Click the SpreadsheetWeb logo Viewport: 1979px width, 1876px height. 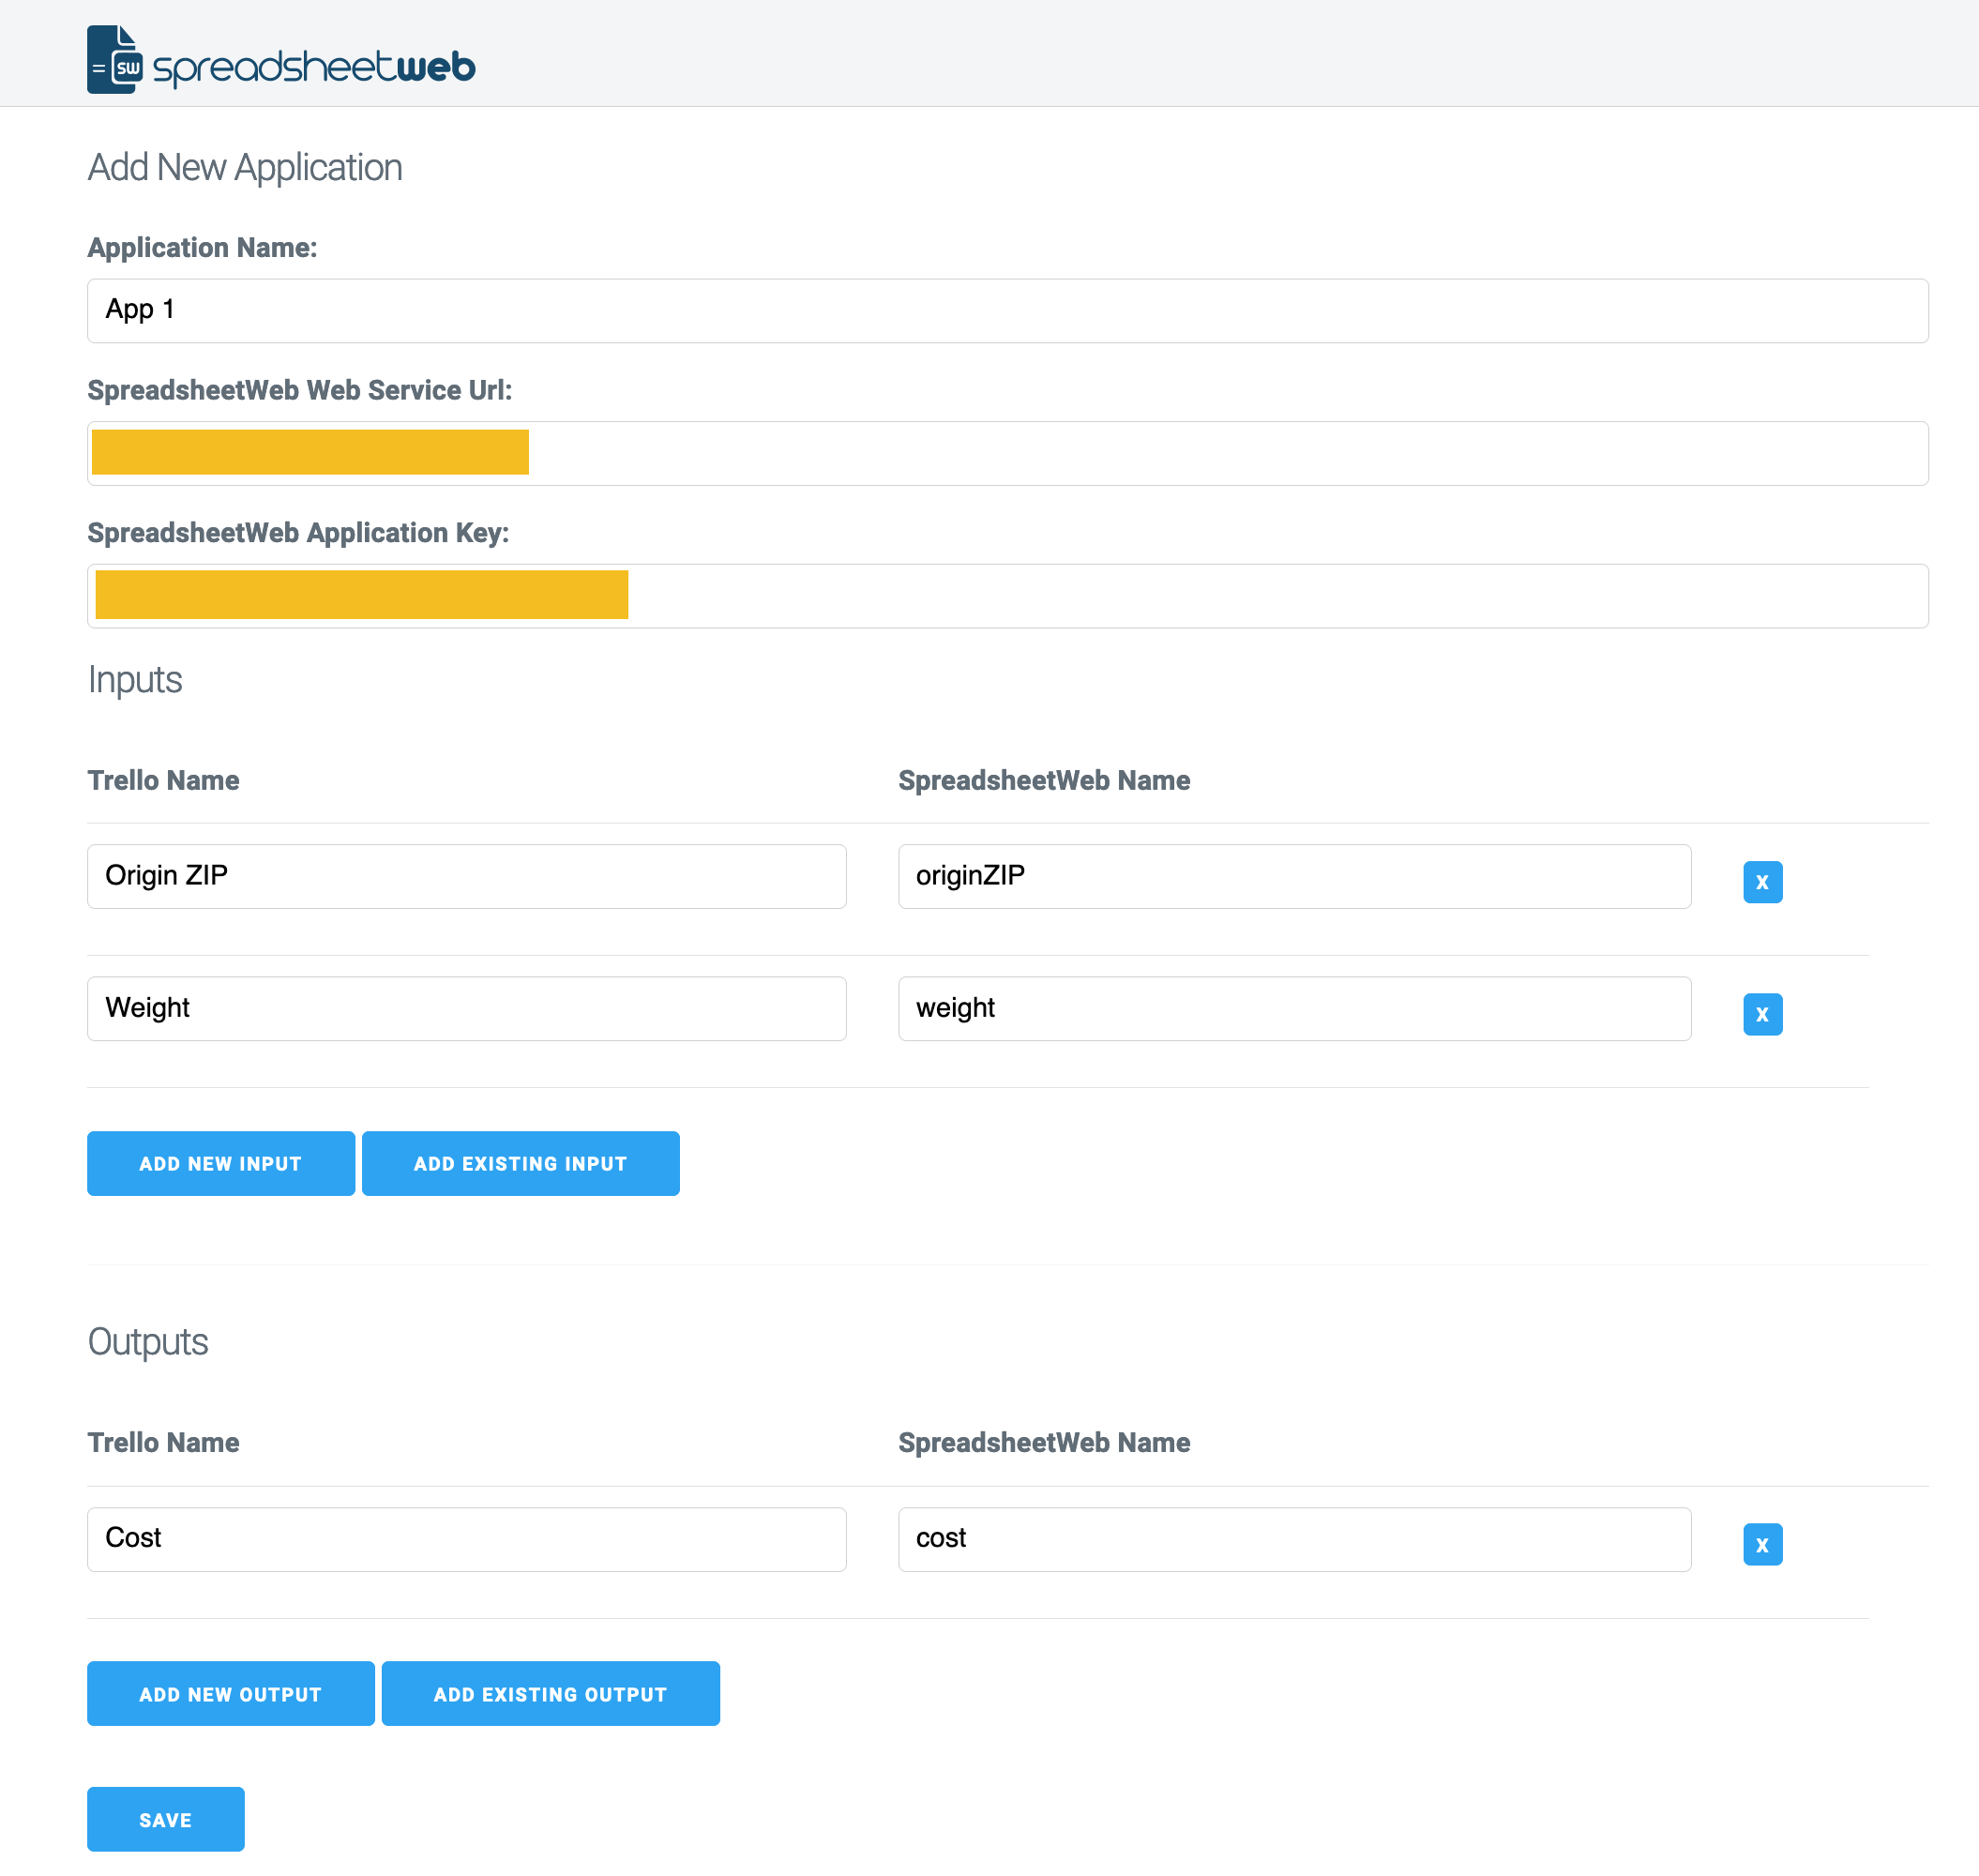click(281, 60)
